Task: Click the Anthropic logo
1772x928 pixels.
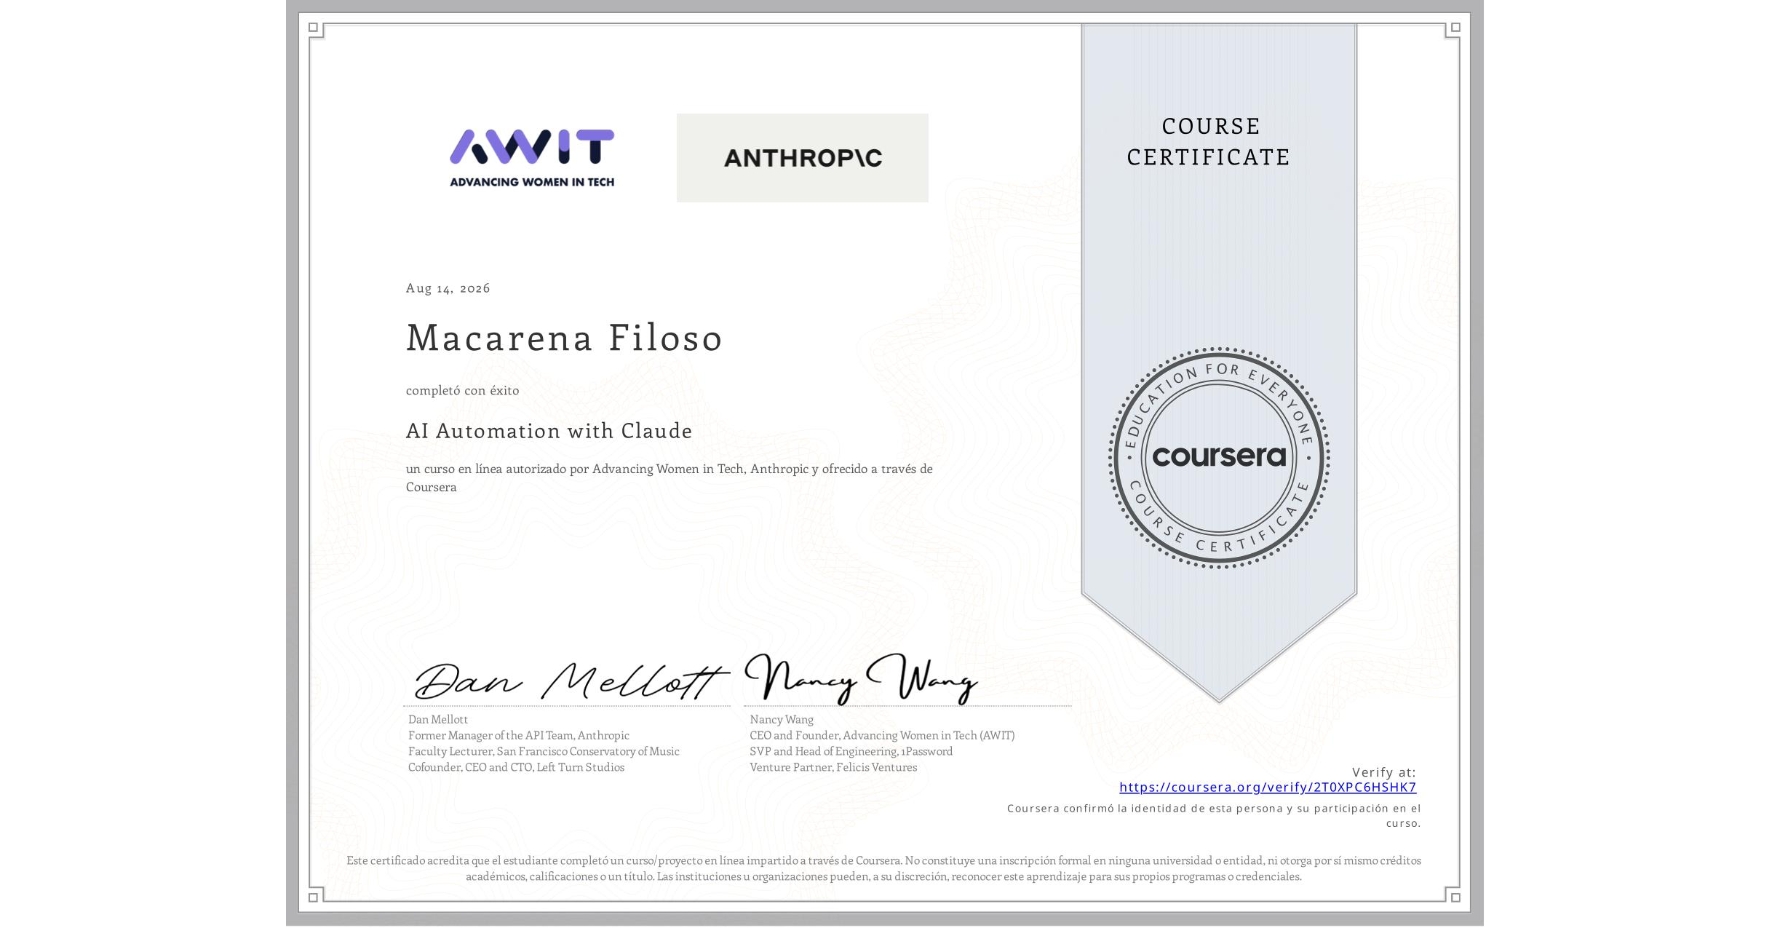Action: [802, 158]
